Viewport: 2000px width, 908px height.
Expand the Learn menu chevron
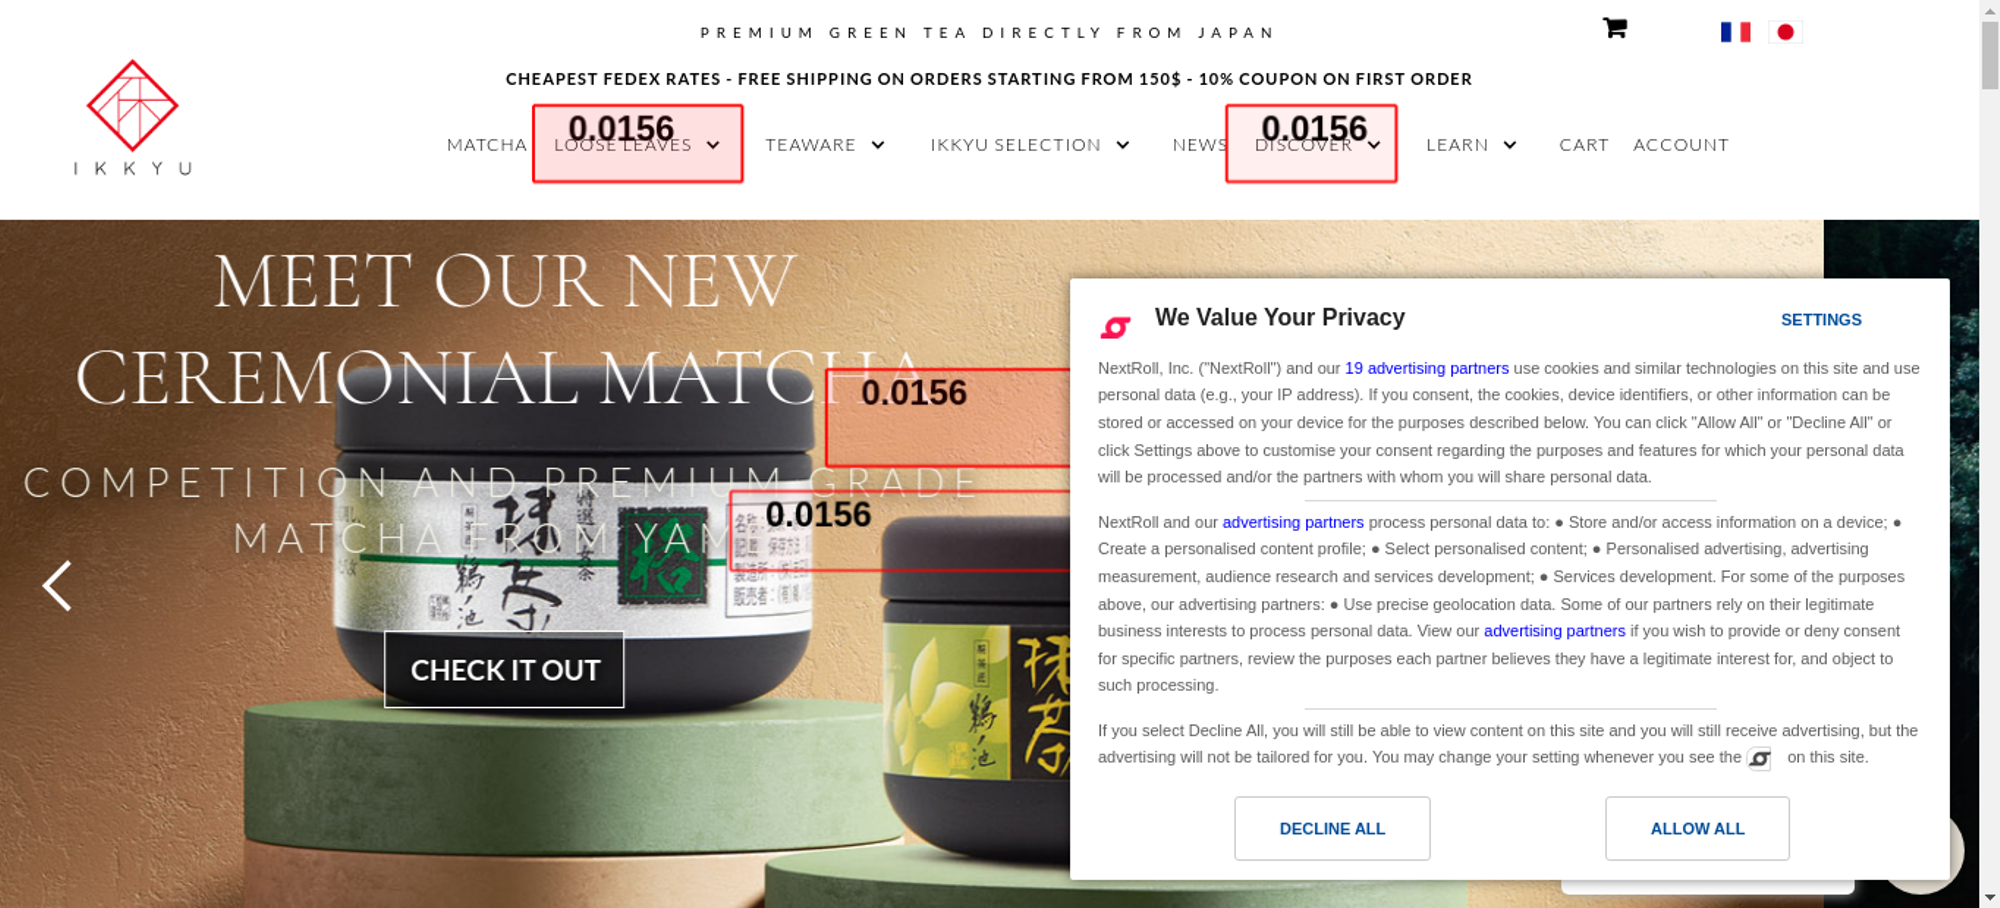[1510, 145]
